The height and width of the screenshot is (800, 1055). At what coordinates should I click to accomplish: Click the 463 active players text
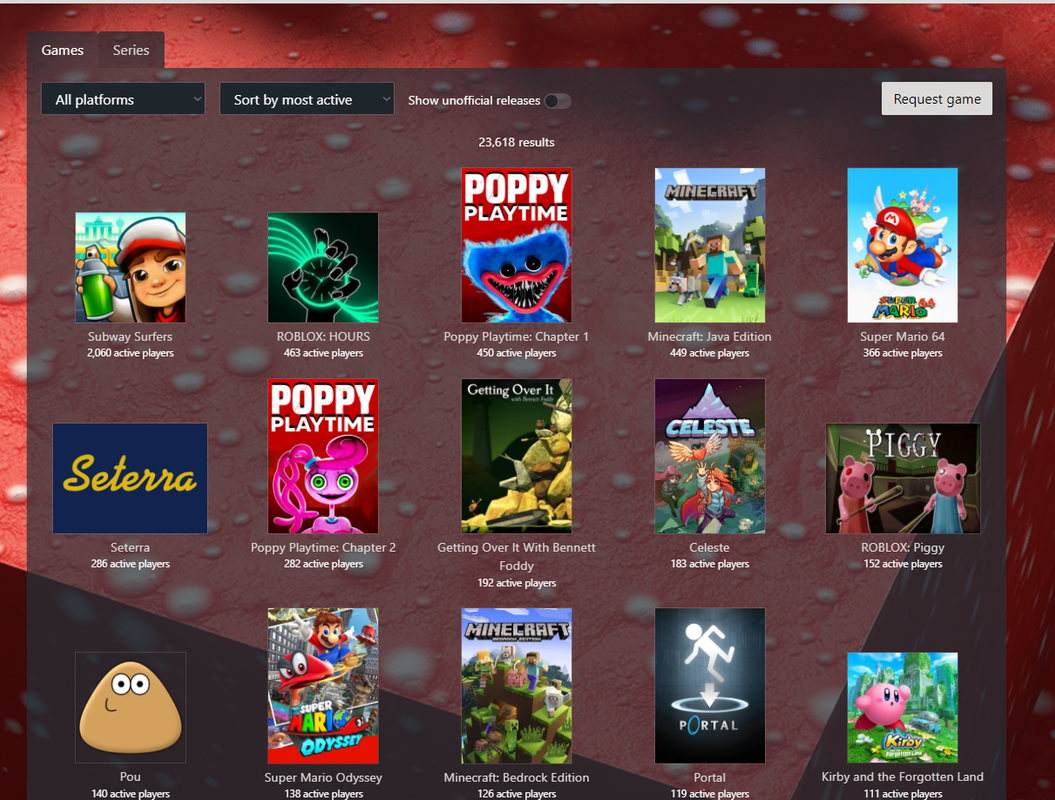click(323, 353)
